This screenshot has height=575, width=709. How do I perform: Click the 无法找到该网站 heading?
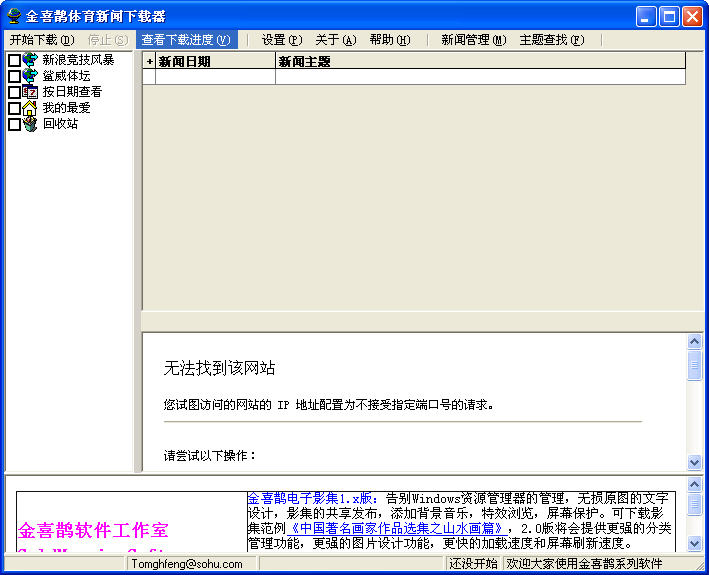tap(219, 368)
